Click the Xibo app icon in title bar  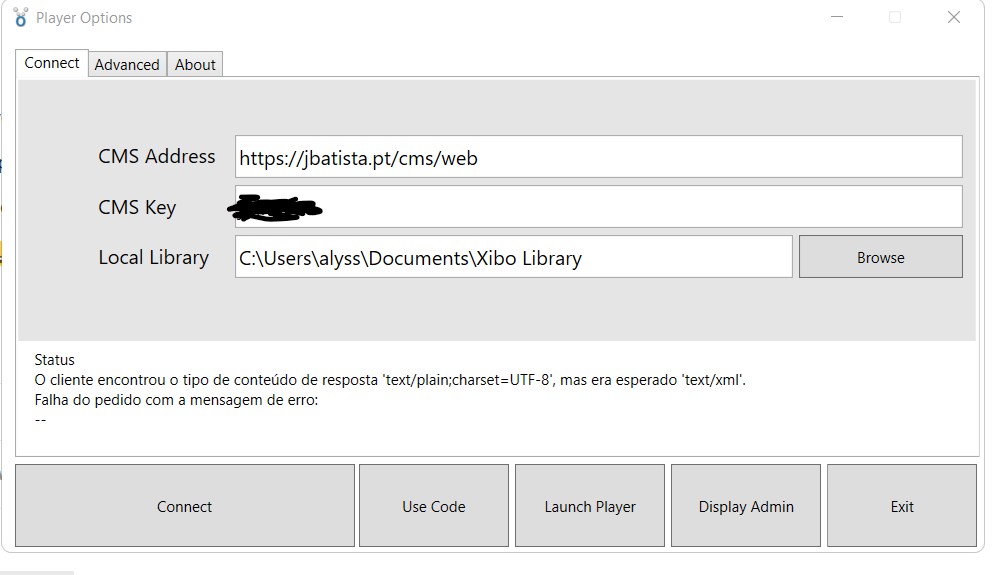[20, 18]
